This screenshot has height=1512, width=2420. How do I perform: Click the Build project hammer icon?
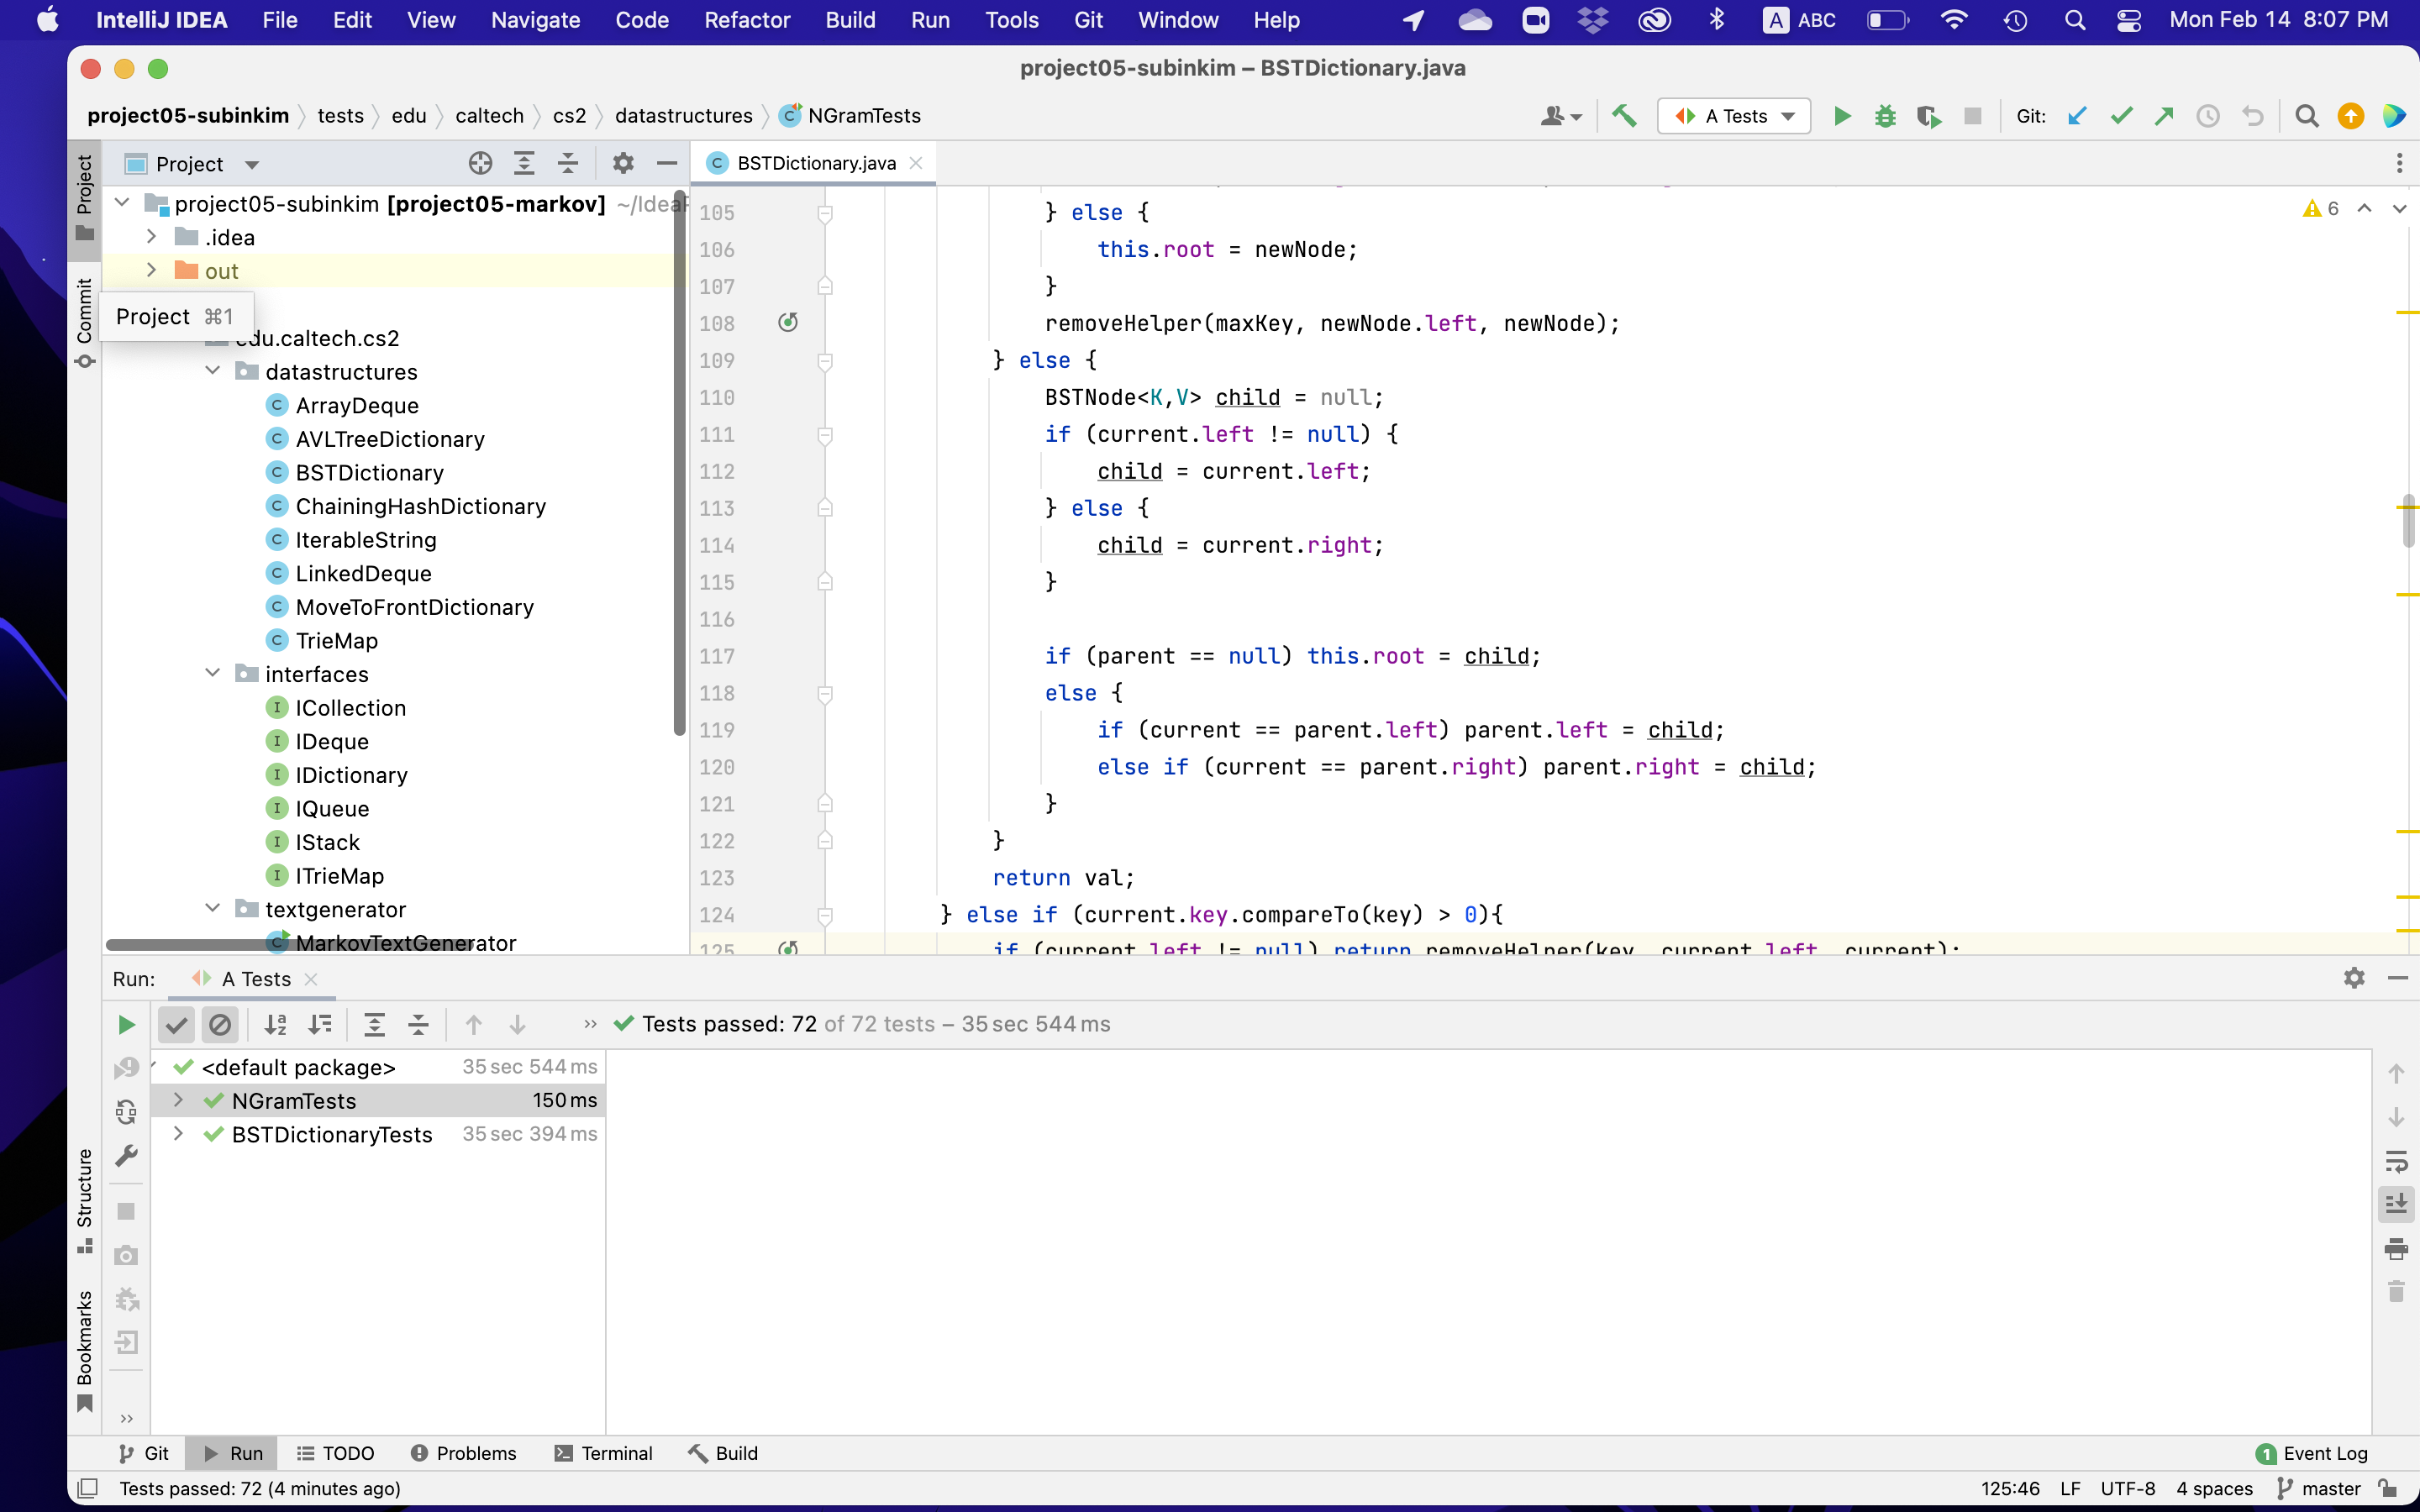(1624, 116)
